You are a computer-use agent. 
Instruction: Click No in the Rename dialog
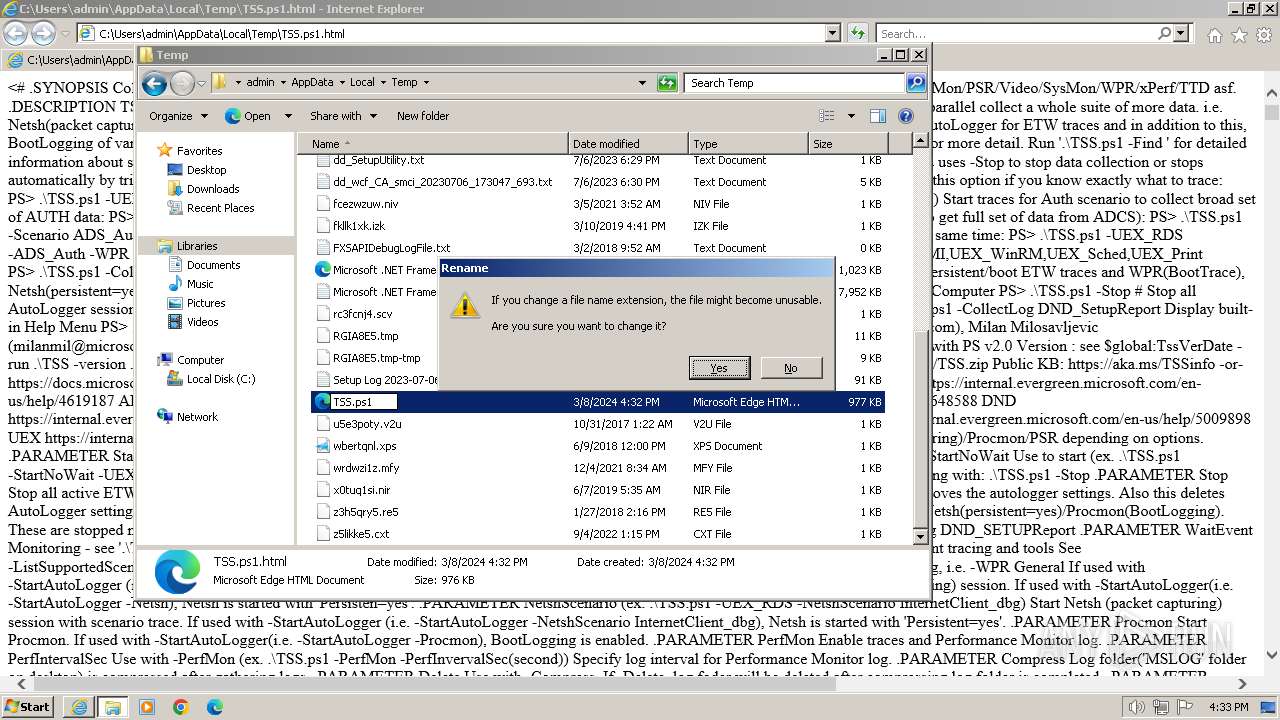790,368
